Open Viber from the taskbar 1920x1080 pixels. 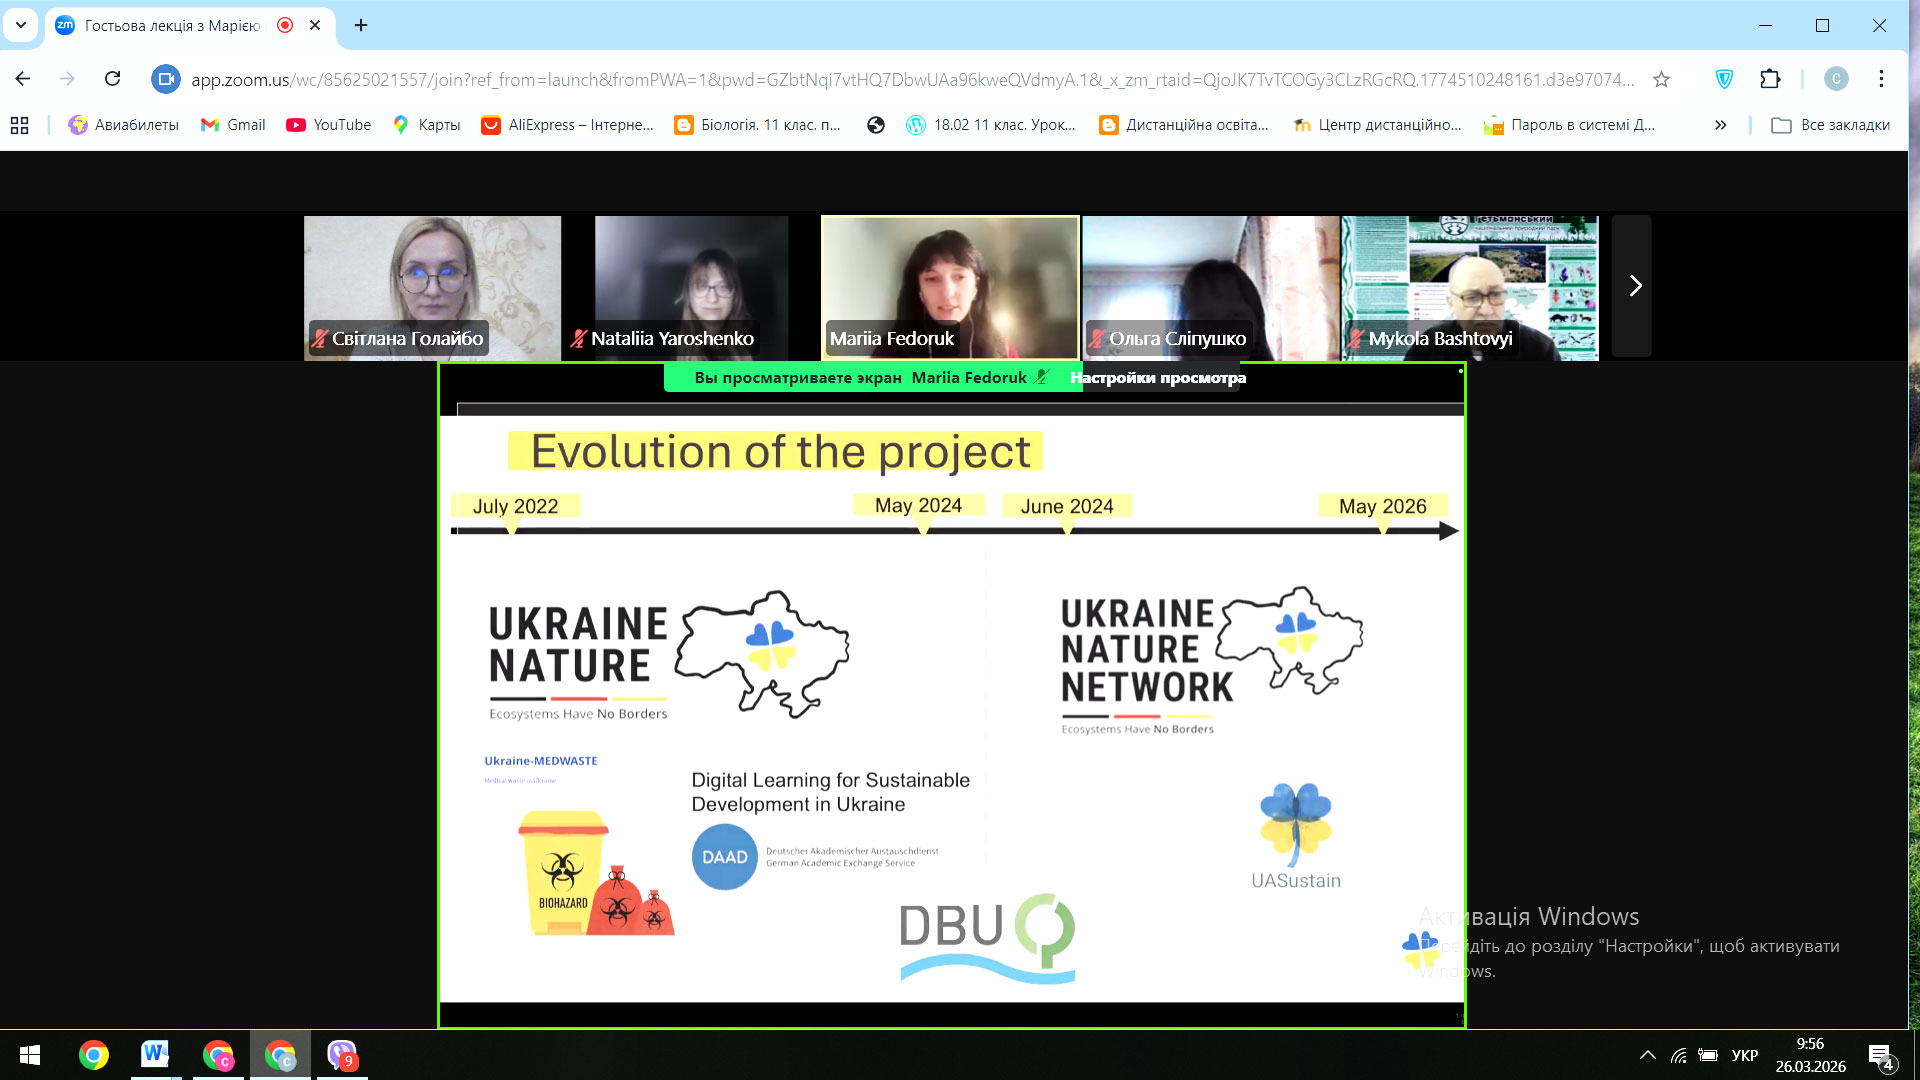(x=342, y=1055)
